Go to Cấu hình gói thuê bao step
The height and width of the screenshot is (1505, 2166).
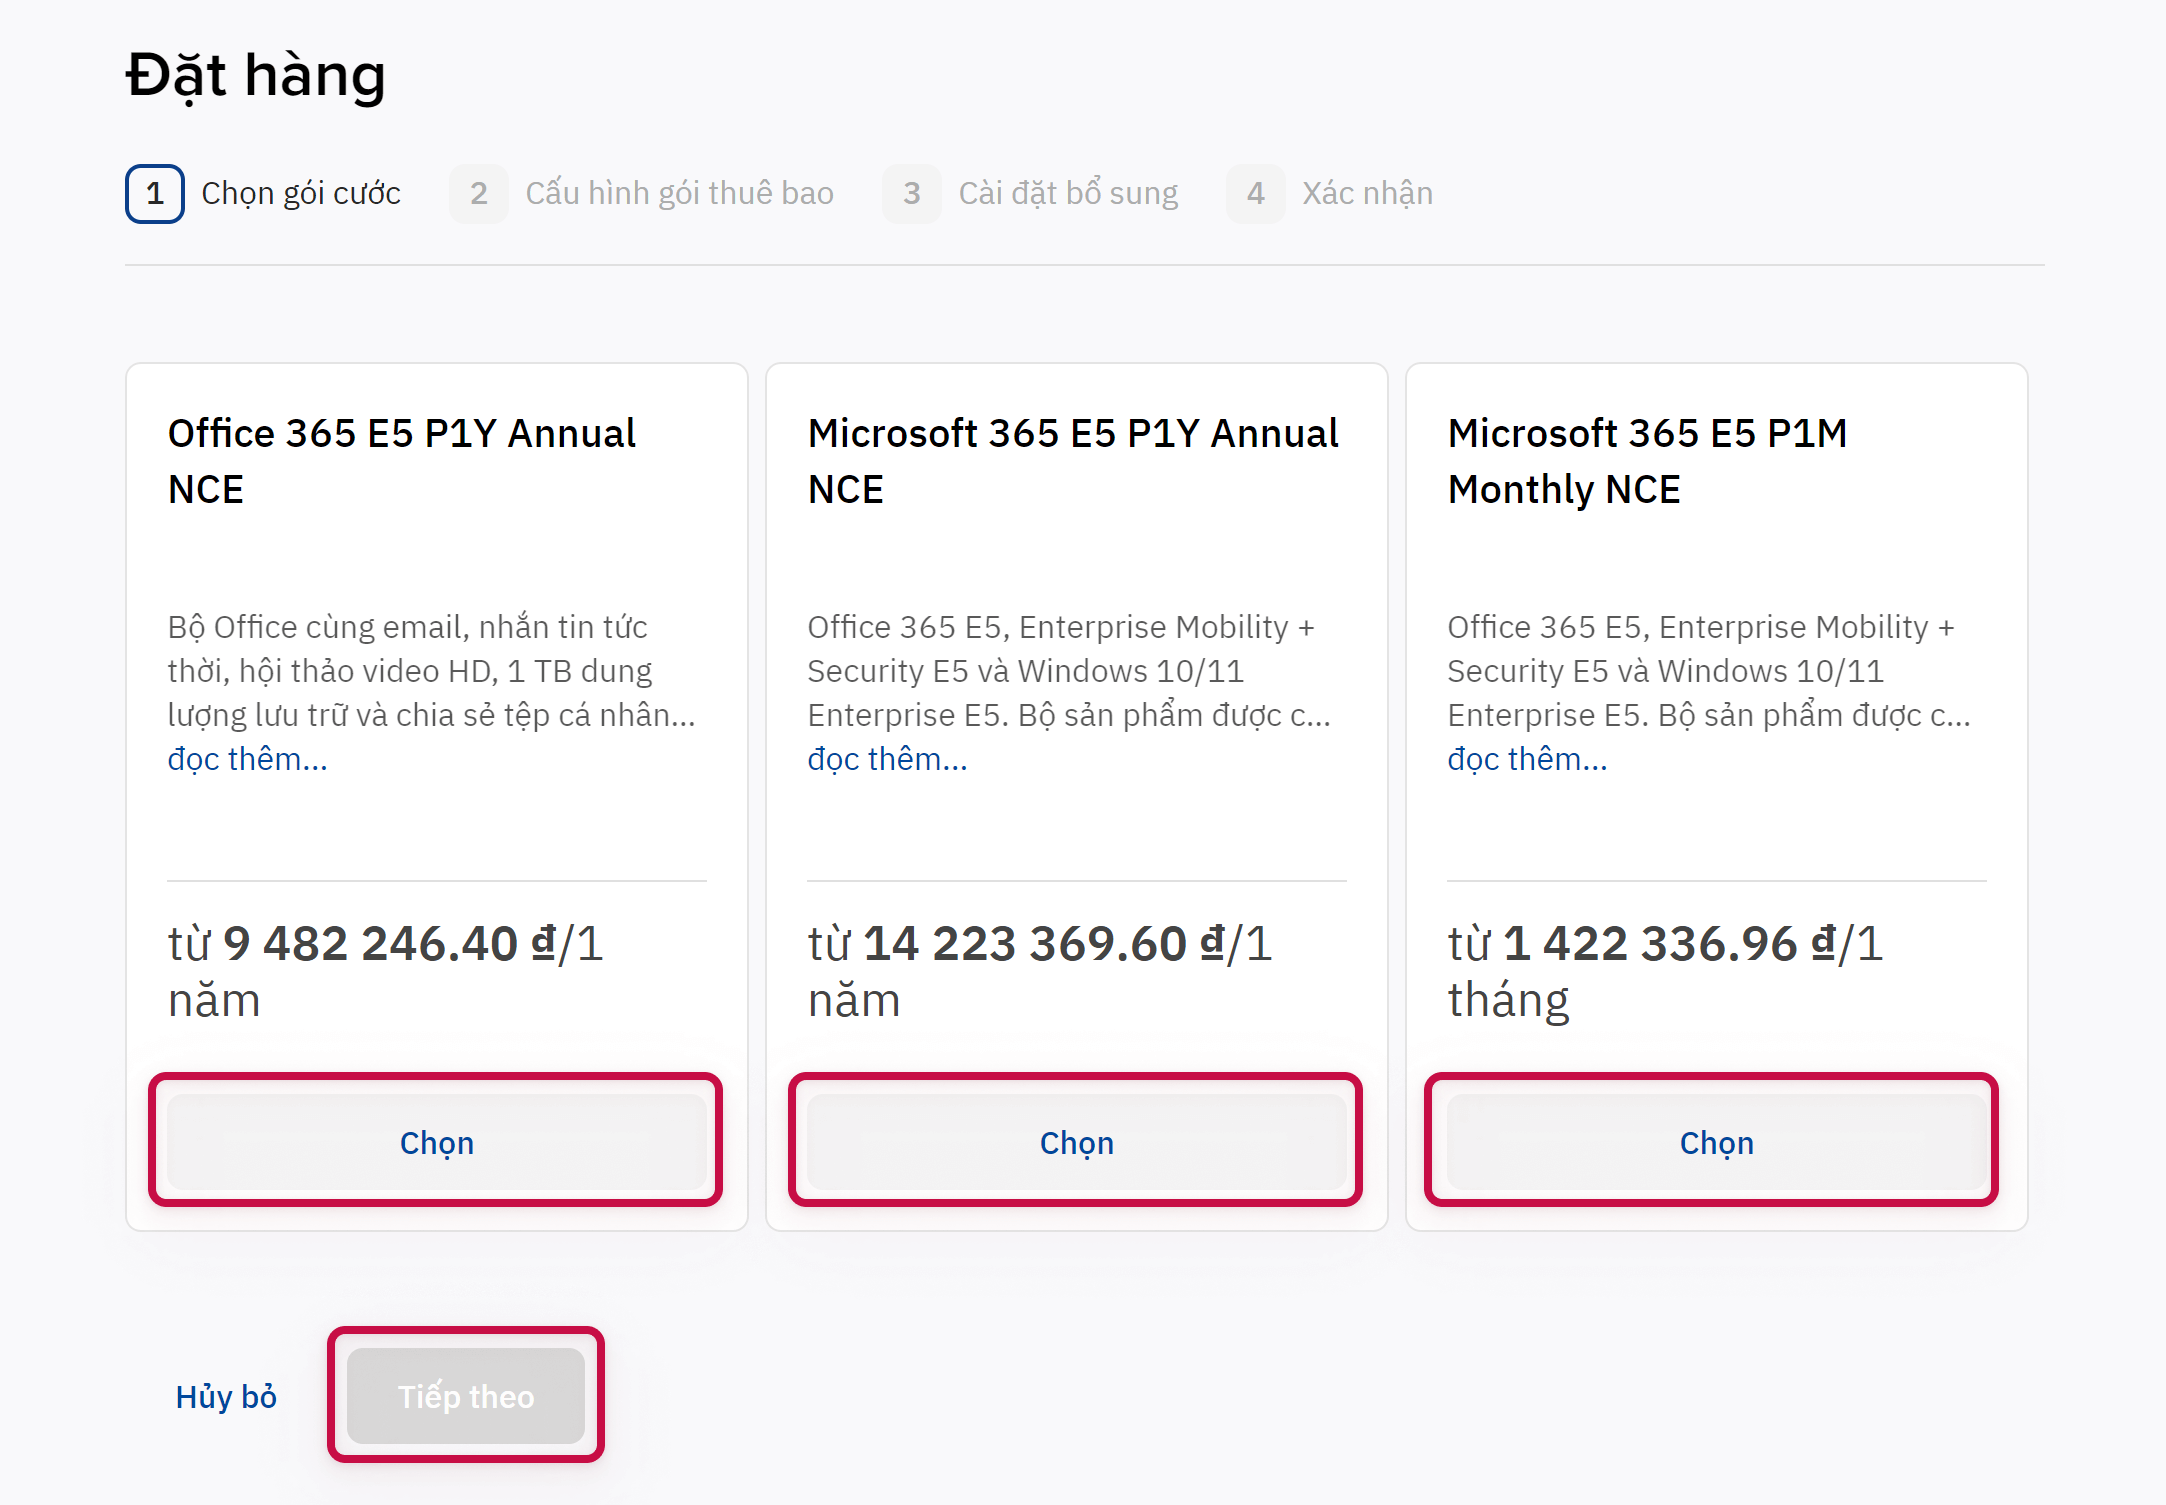679,193
